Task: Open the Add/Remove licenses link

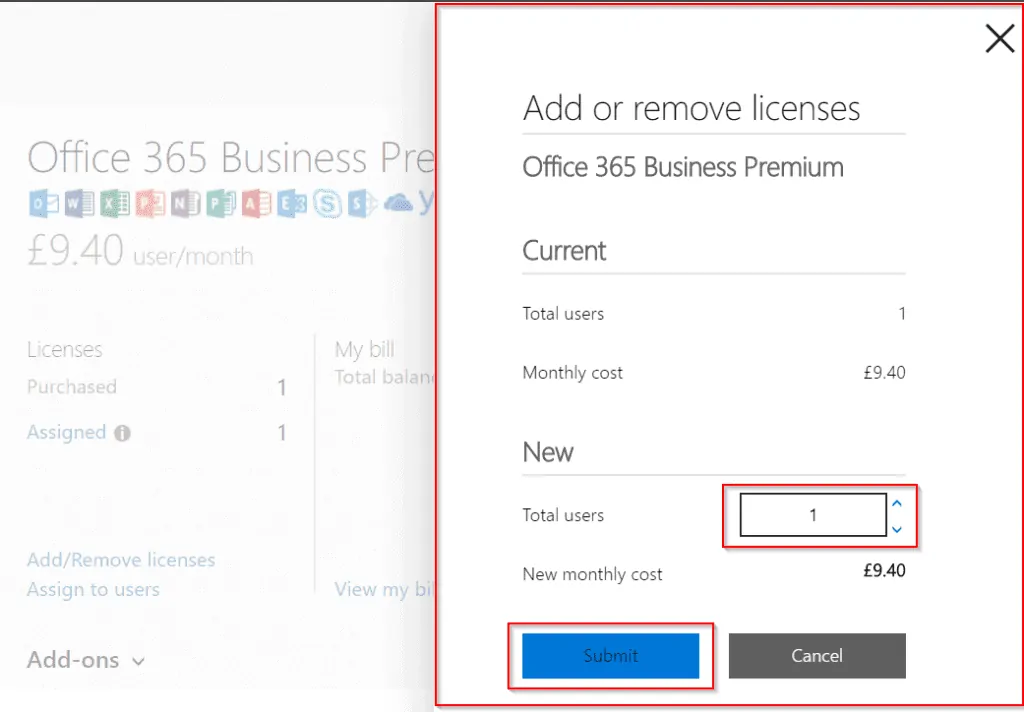Action: point(121,560)
